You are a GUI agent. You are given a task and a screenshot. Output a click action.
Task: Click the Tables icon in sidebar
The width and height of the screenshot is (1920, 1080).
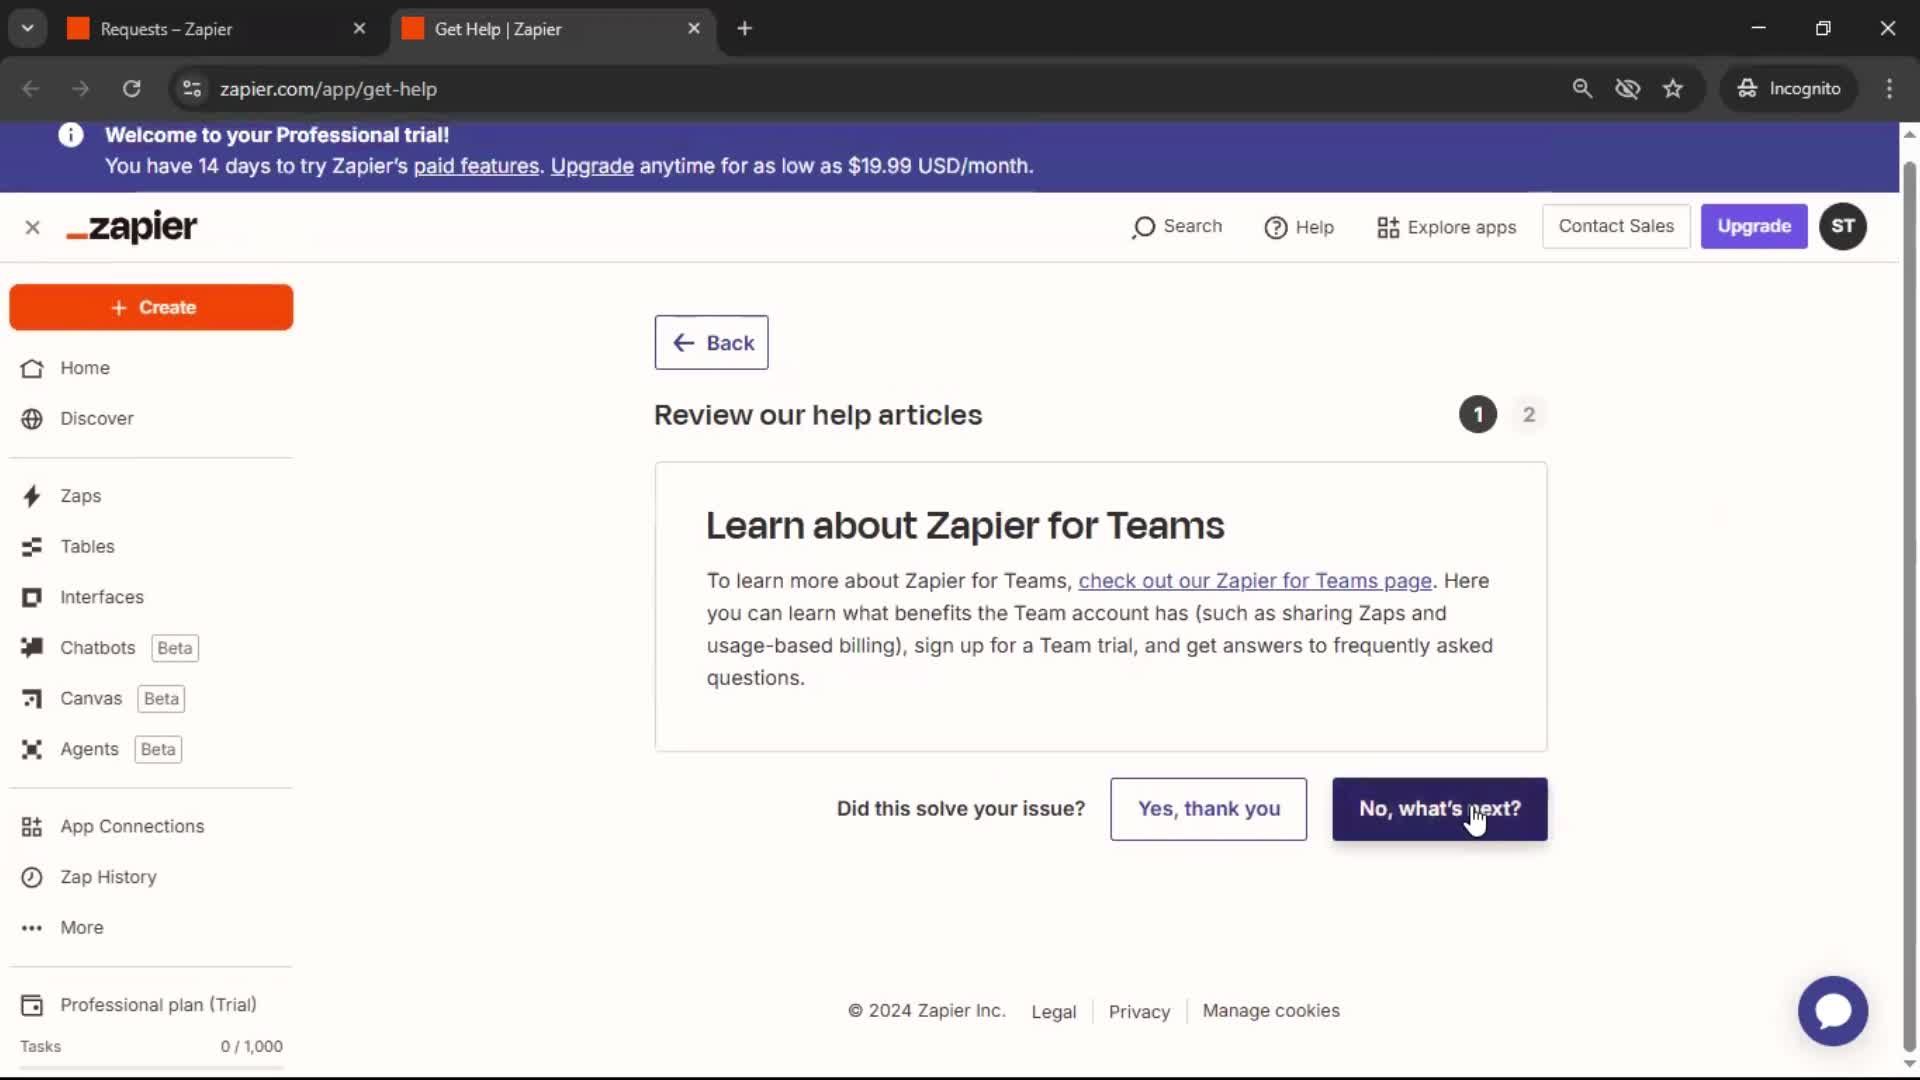32,547
